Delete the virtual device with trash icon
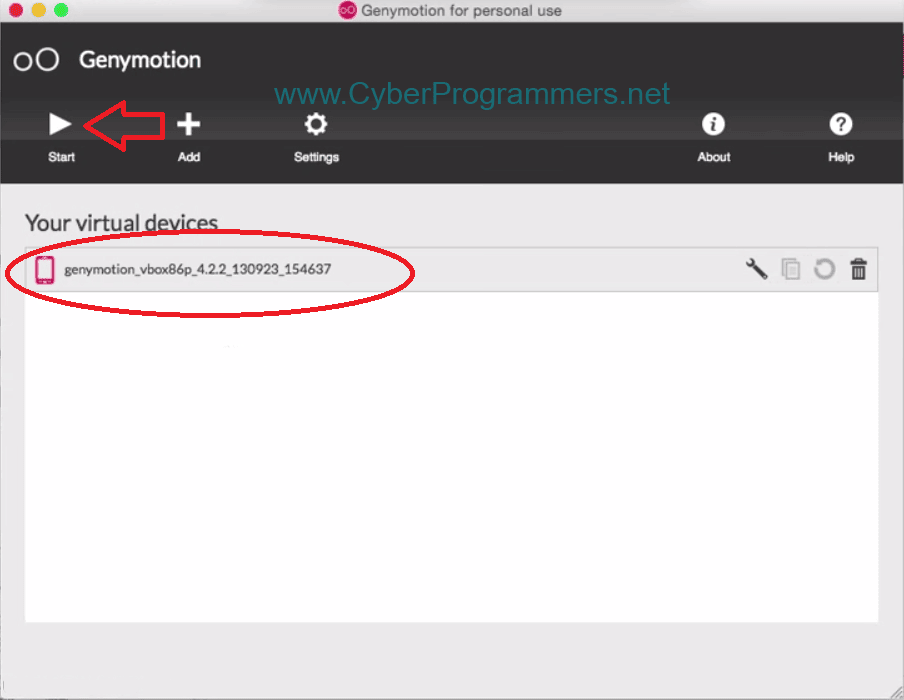The height and width of the screenshot is (700, 904). pos(858,269)
